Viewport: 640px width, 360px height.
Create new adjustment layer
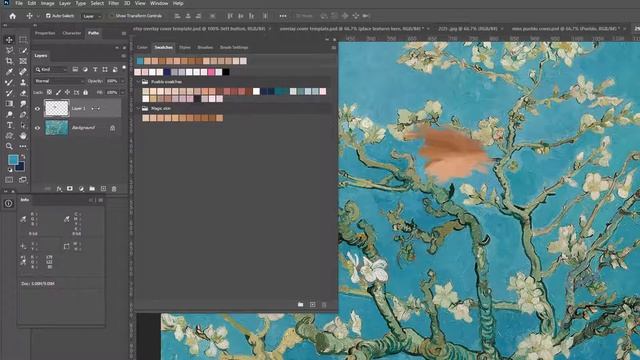click(81, 189)
